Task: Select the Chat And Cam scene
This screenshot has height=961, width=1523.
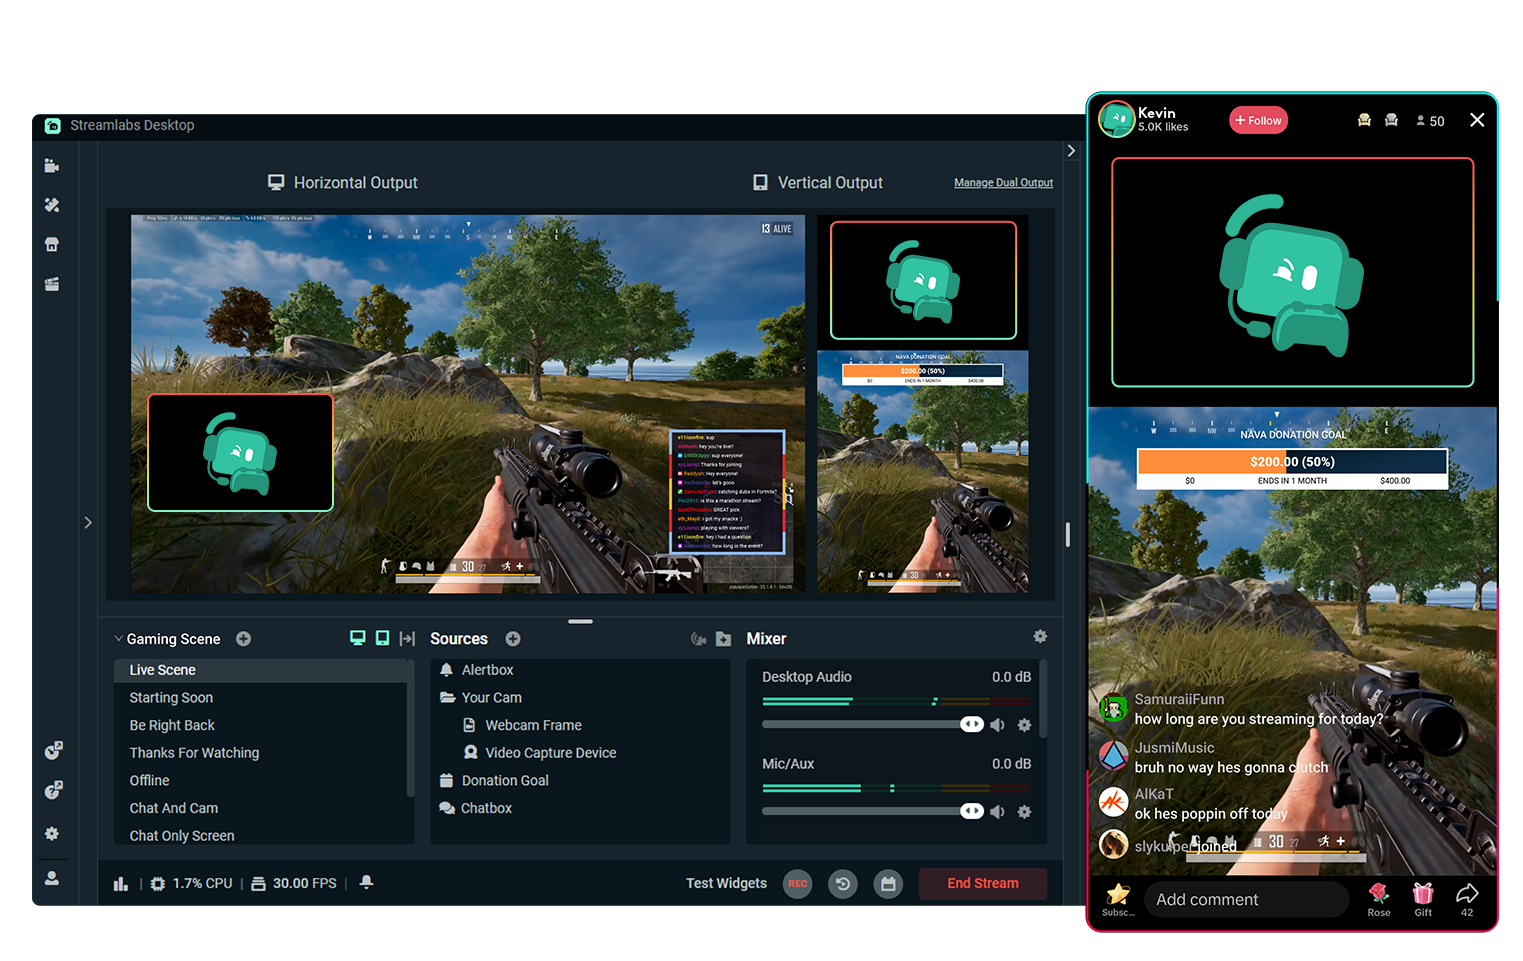Action: click(173, 808)
